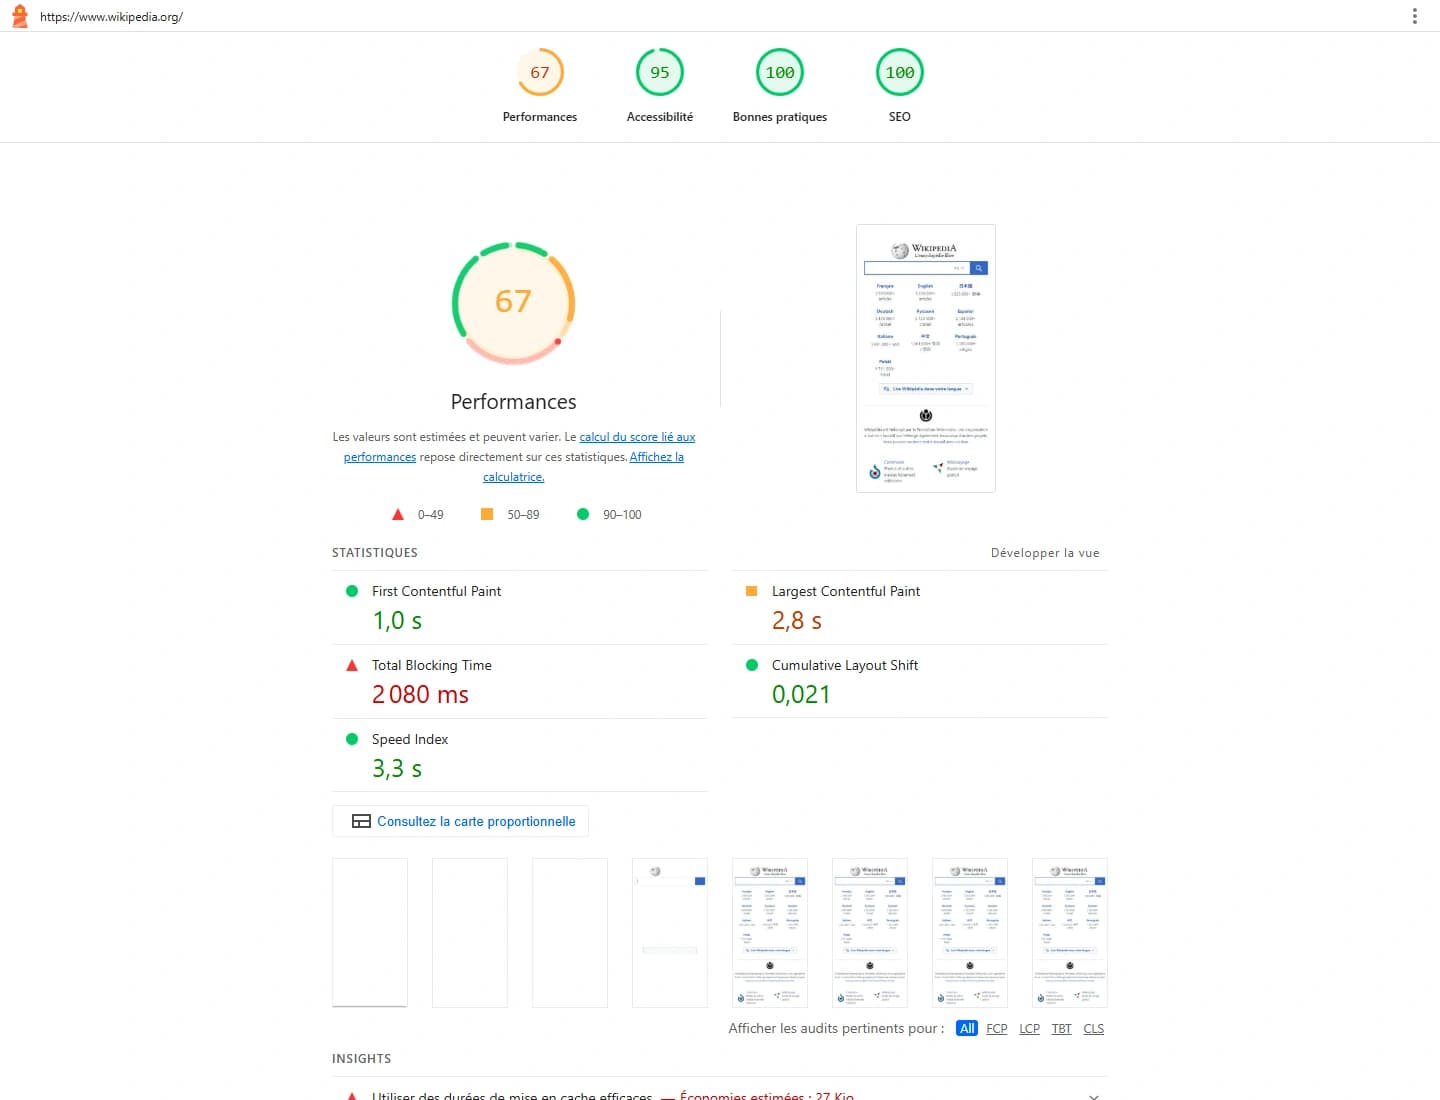This screenshot has height=1100, width=1440.
Task: Select the TBT audit filter
Action: (1062, 1028)
